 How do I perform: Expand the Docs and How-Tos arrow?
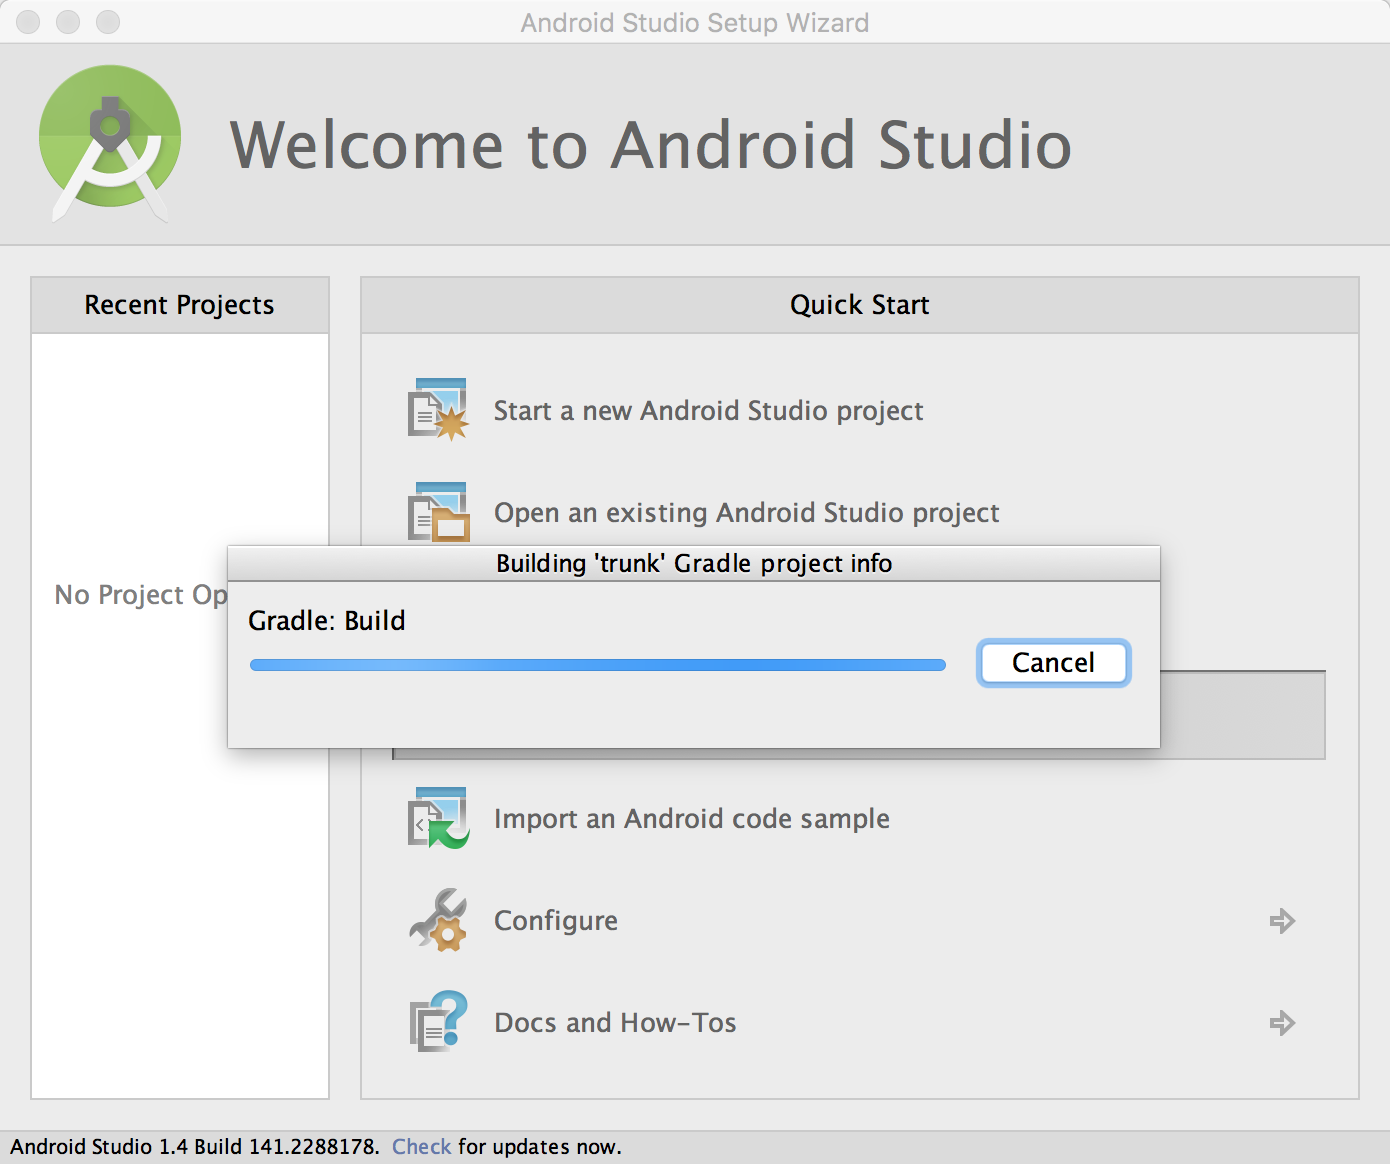point(1282,1023)
